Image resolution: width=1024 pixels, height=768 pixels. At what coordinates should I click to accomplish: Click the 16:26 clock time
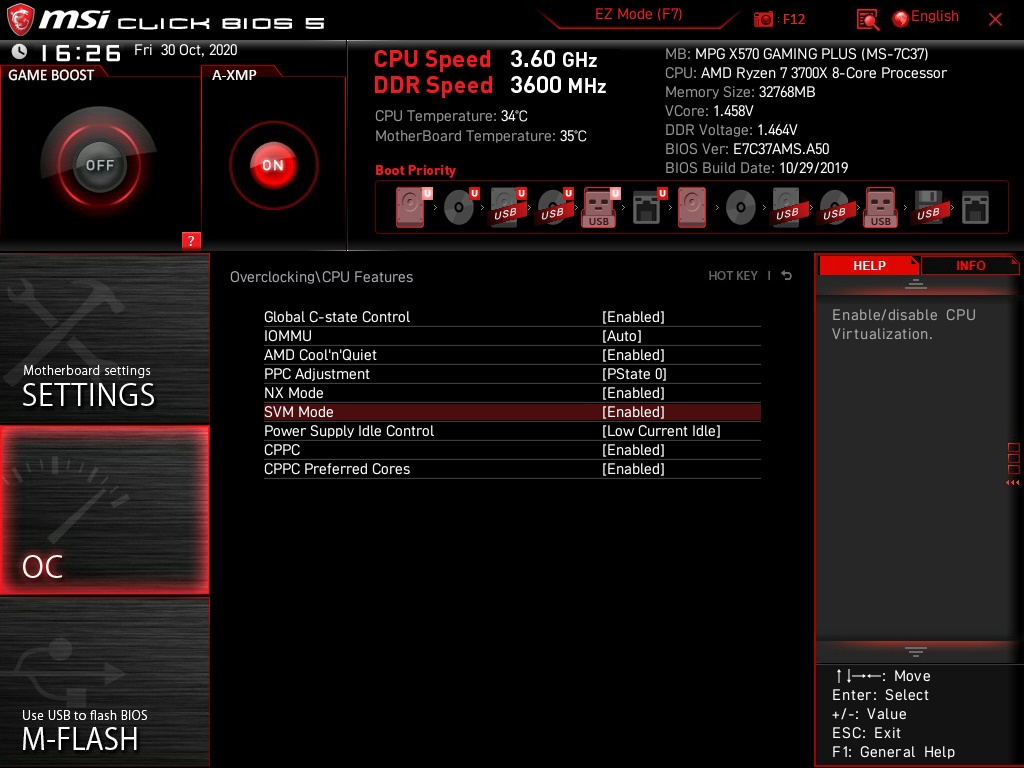(x=80, y=52)
